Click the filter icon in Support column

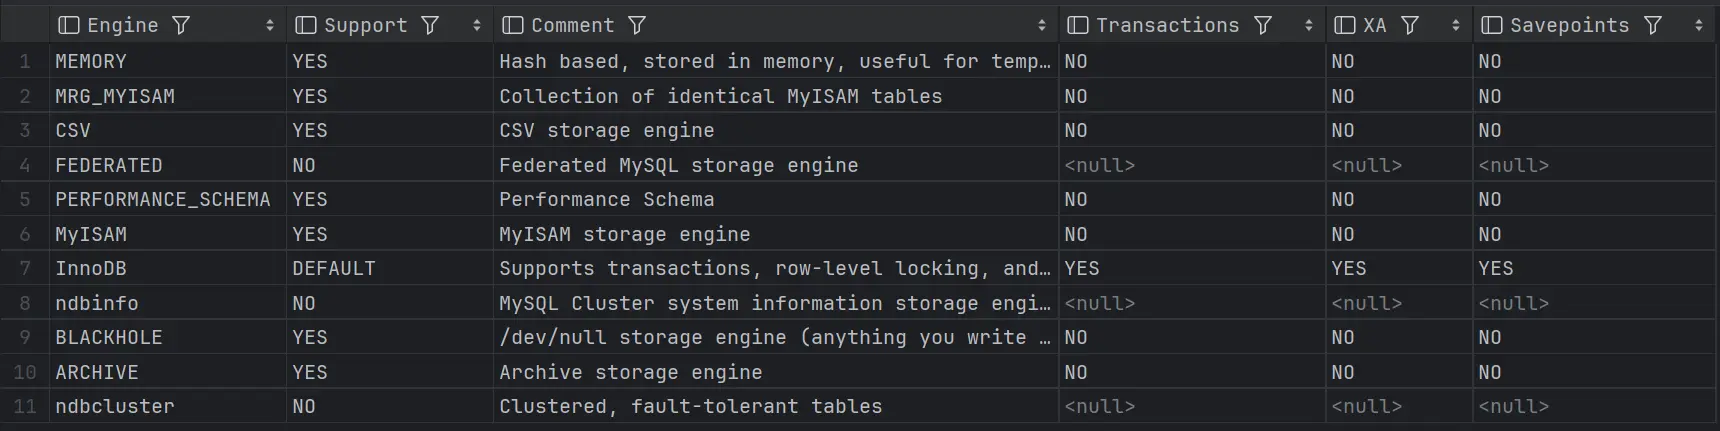pyautogui.click(x=430, y=26)
